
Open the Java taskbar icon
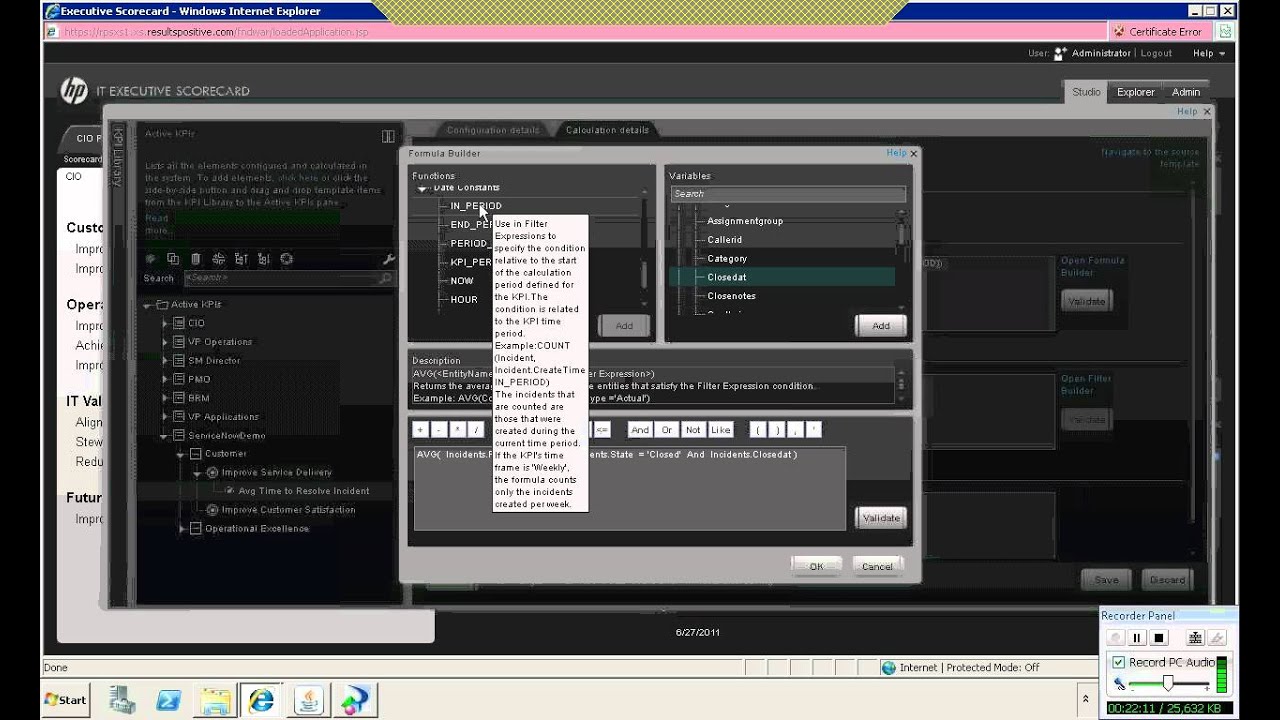coord(308,700)
